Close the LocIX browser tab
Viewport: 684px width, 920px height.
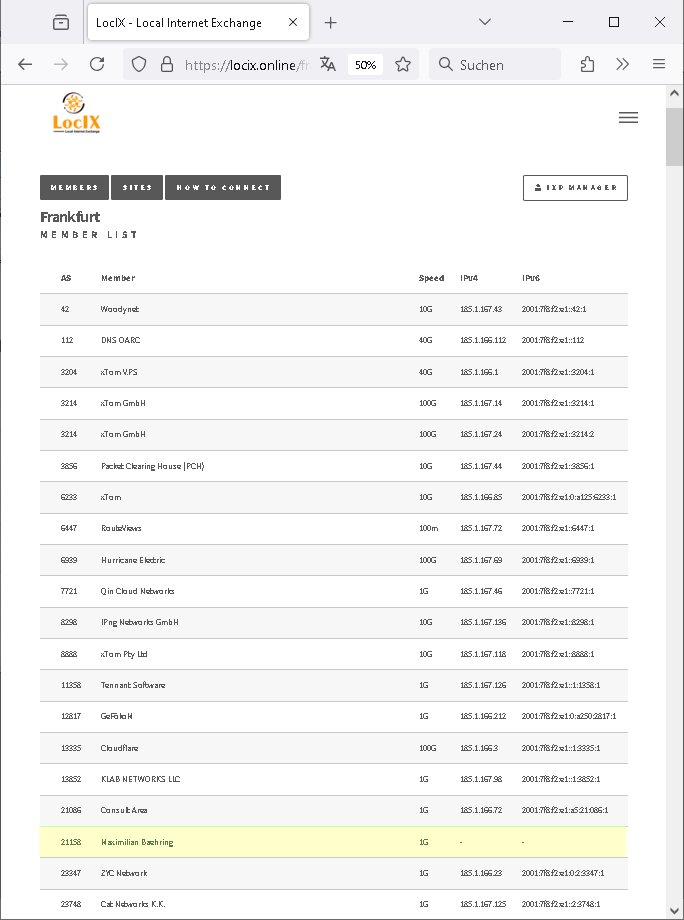pos(293,22)
